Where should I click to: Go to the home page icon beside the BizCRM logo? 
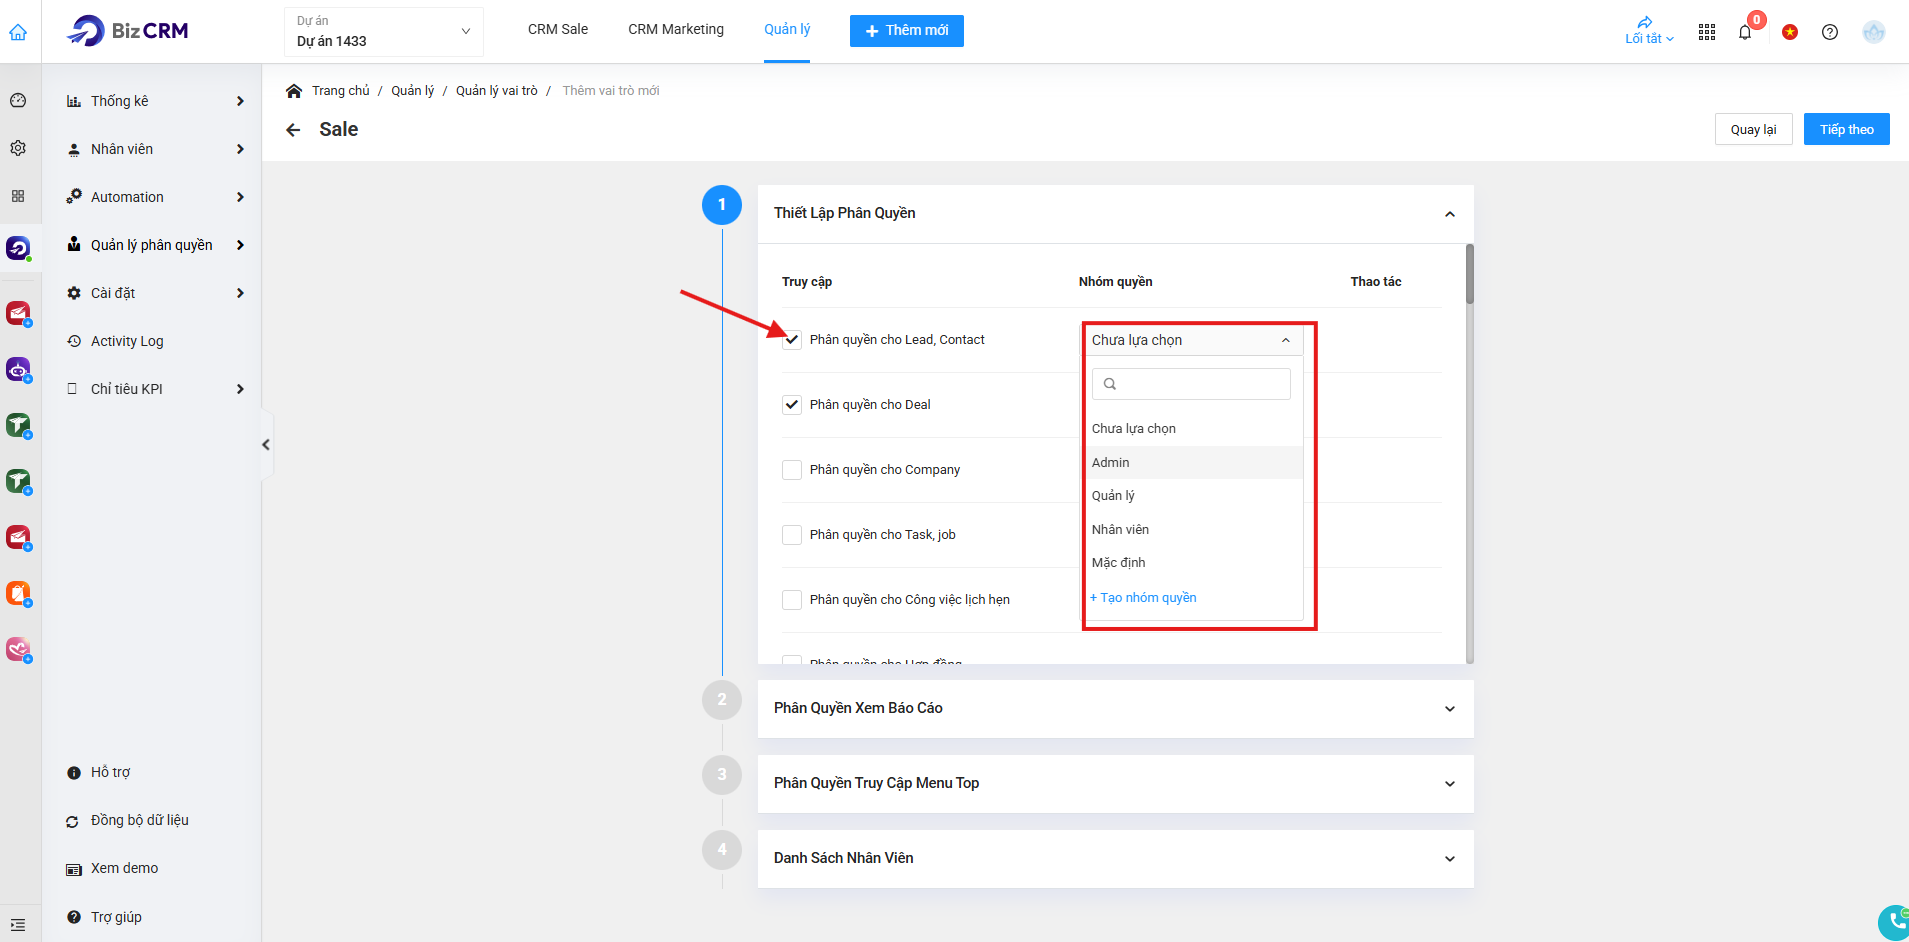[x=18, y=32]
